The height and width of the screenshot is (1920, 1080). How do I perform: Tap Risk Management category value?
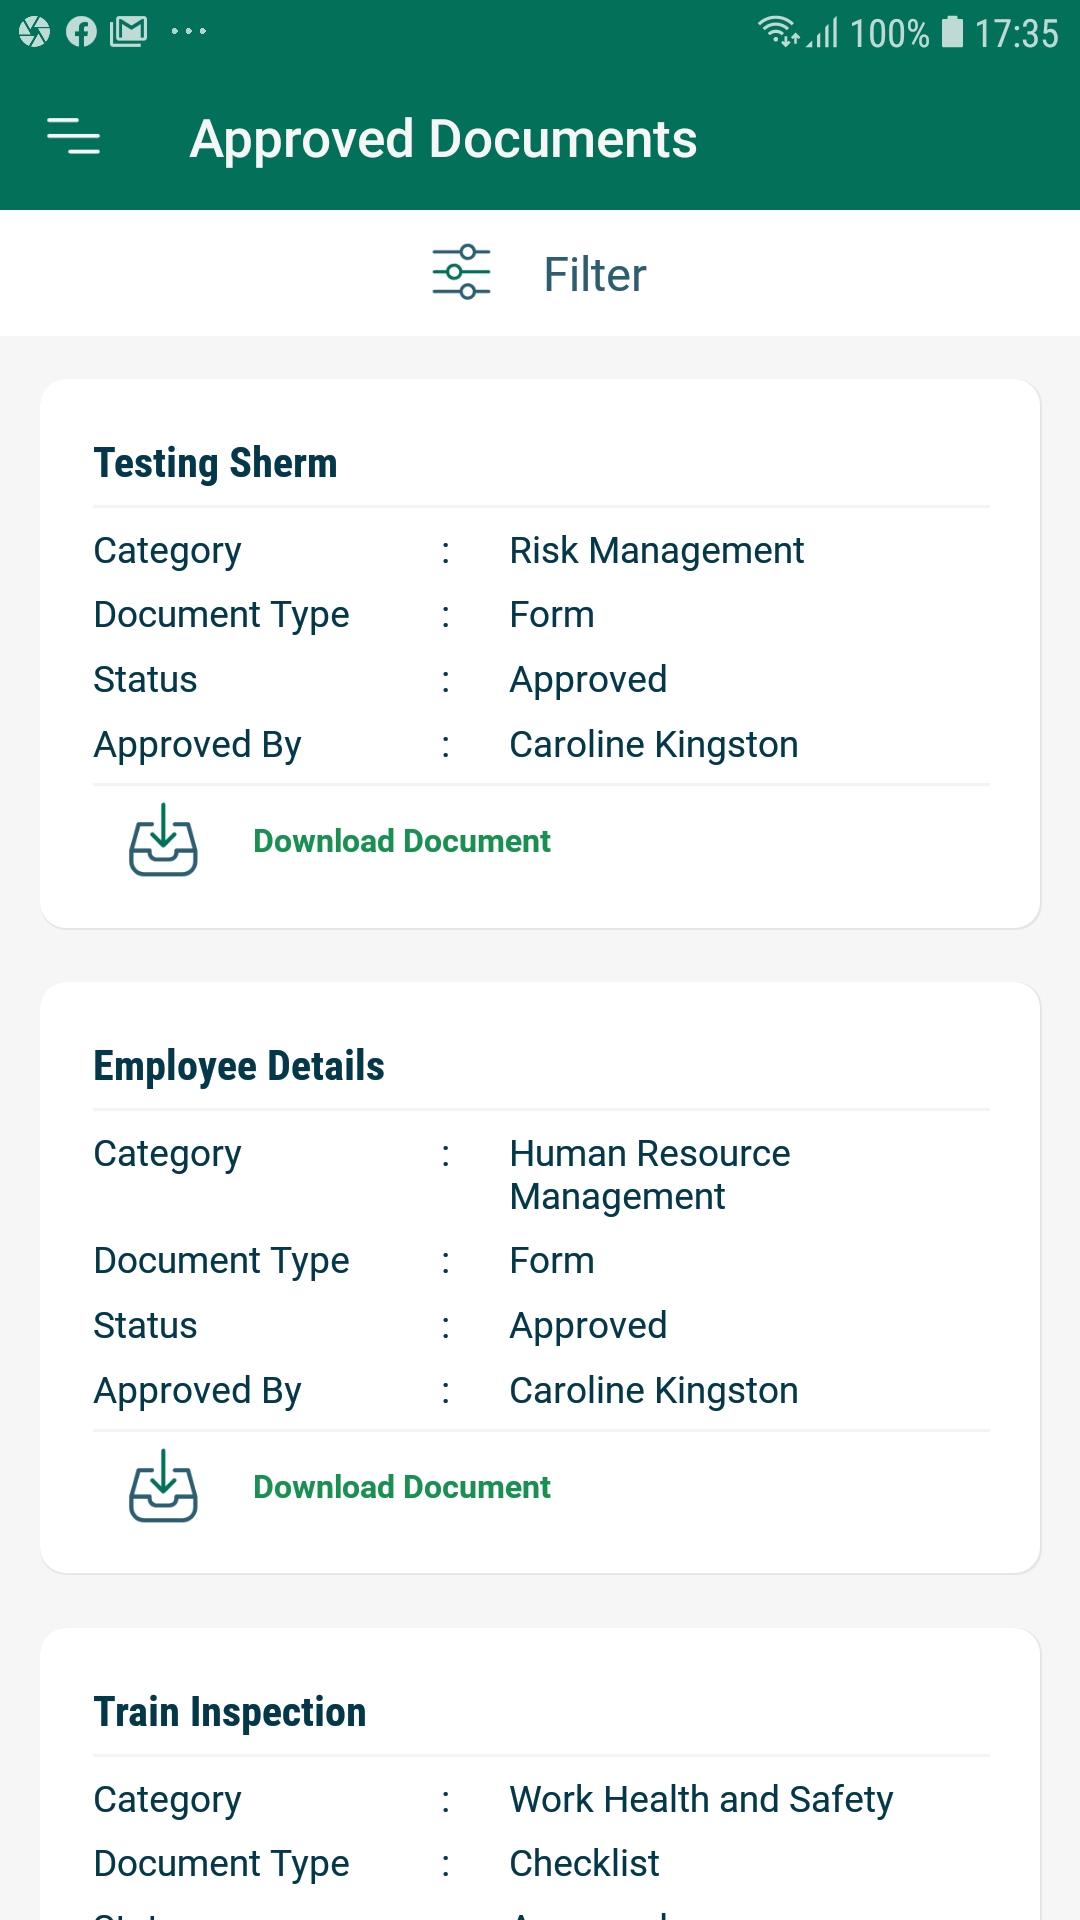[x=656, y=551]
